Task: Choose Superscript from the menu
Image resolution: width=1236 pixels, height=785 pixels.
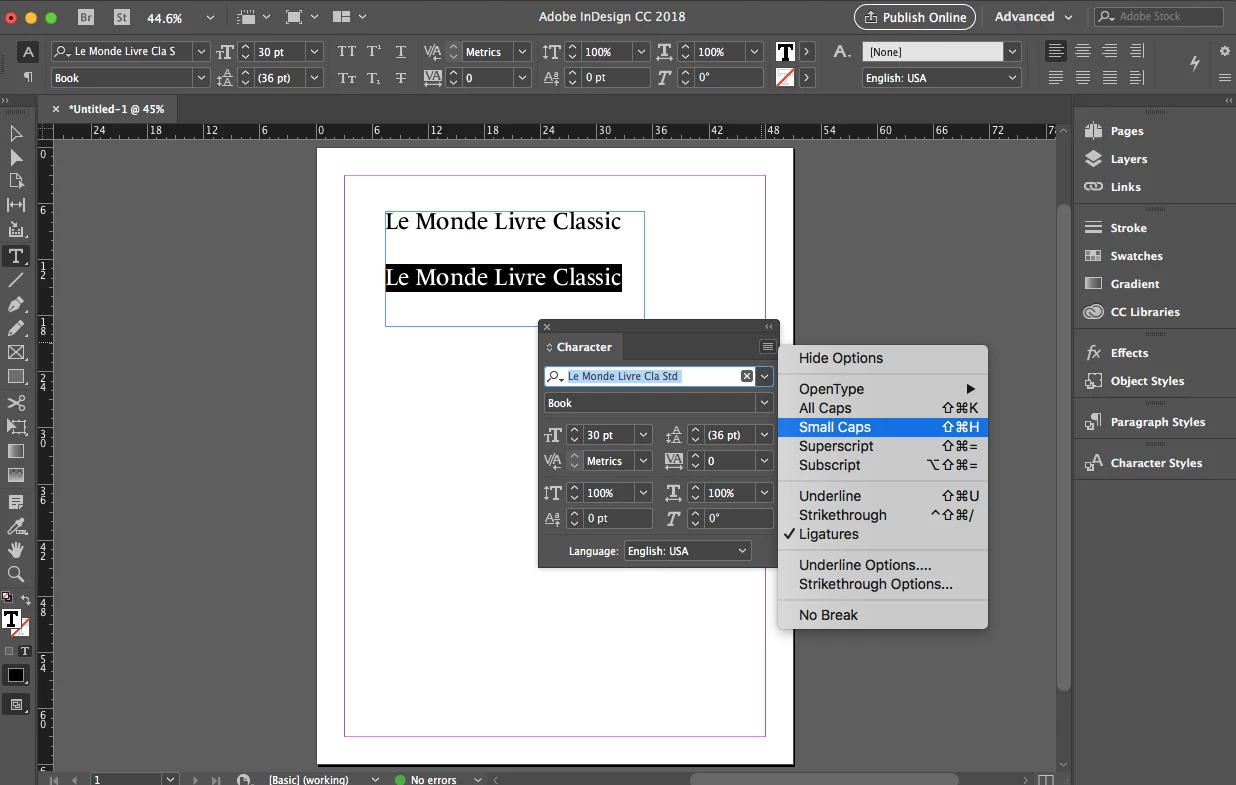Action: click(883, 446)
